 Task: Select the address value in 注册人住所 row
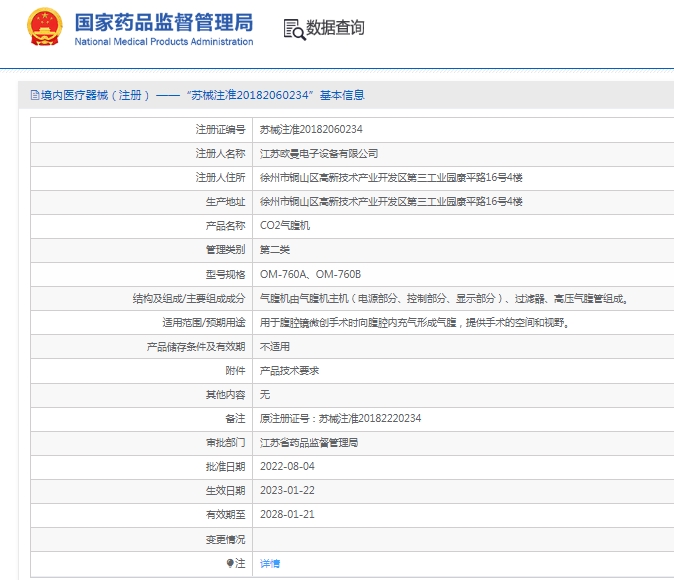click(391, 178)
